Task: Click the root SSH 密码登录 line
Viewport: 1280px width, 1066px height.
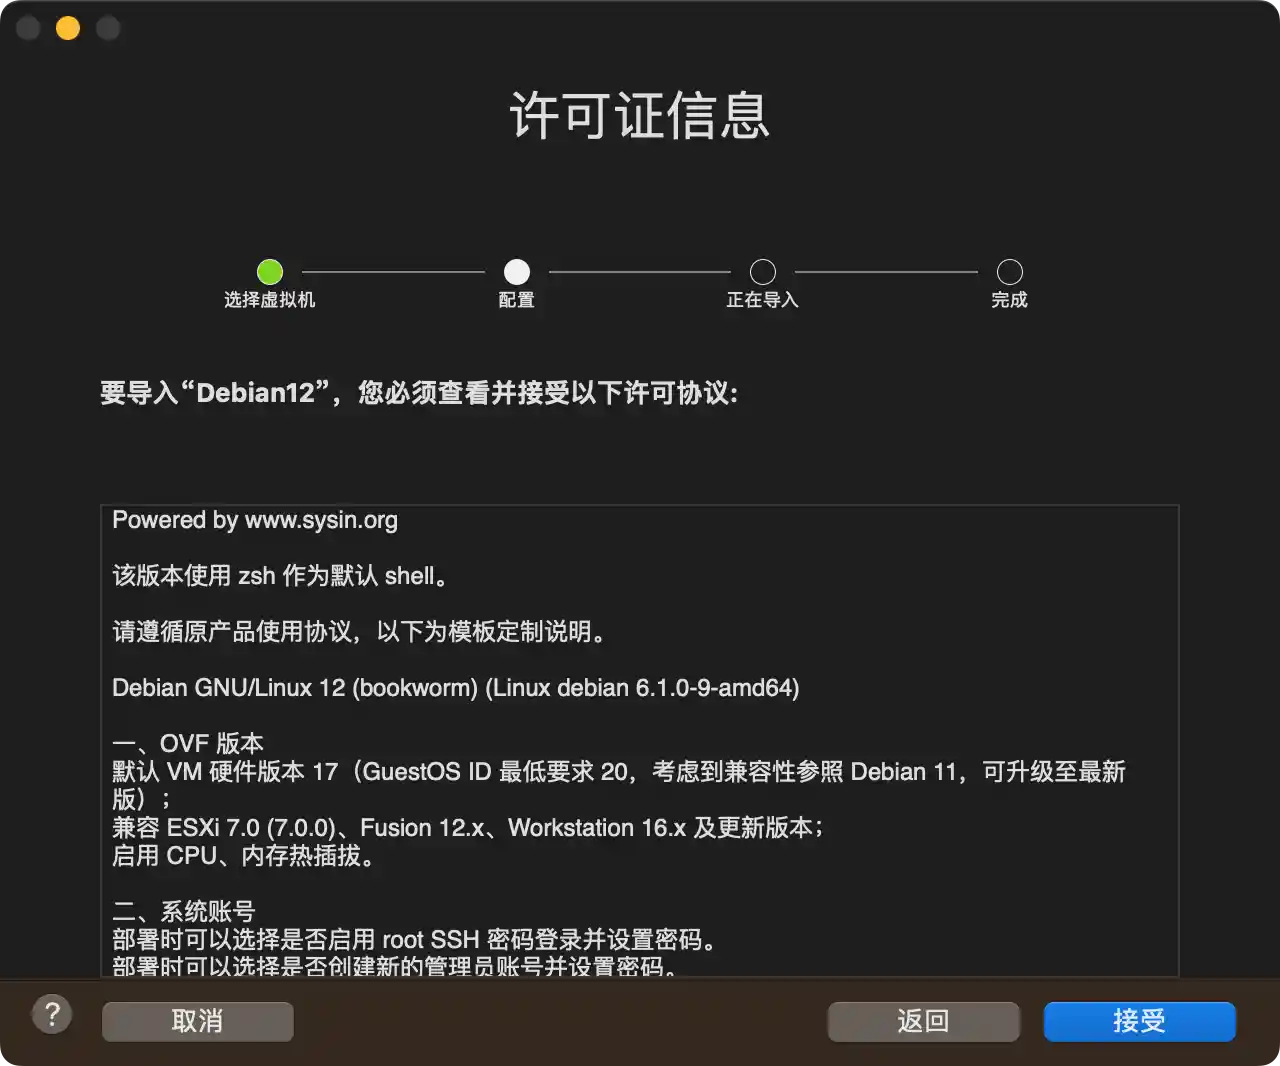Action: (x=415, y=940)
